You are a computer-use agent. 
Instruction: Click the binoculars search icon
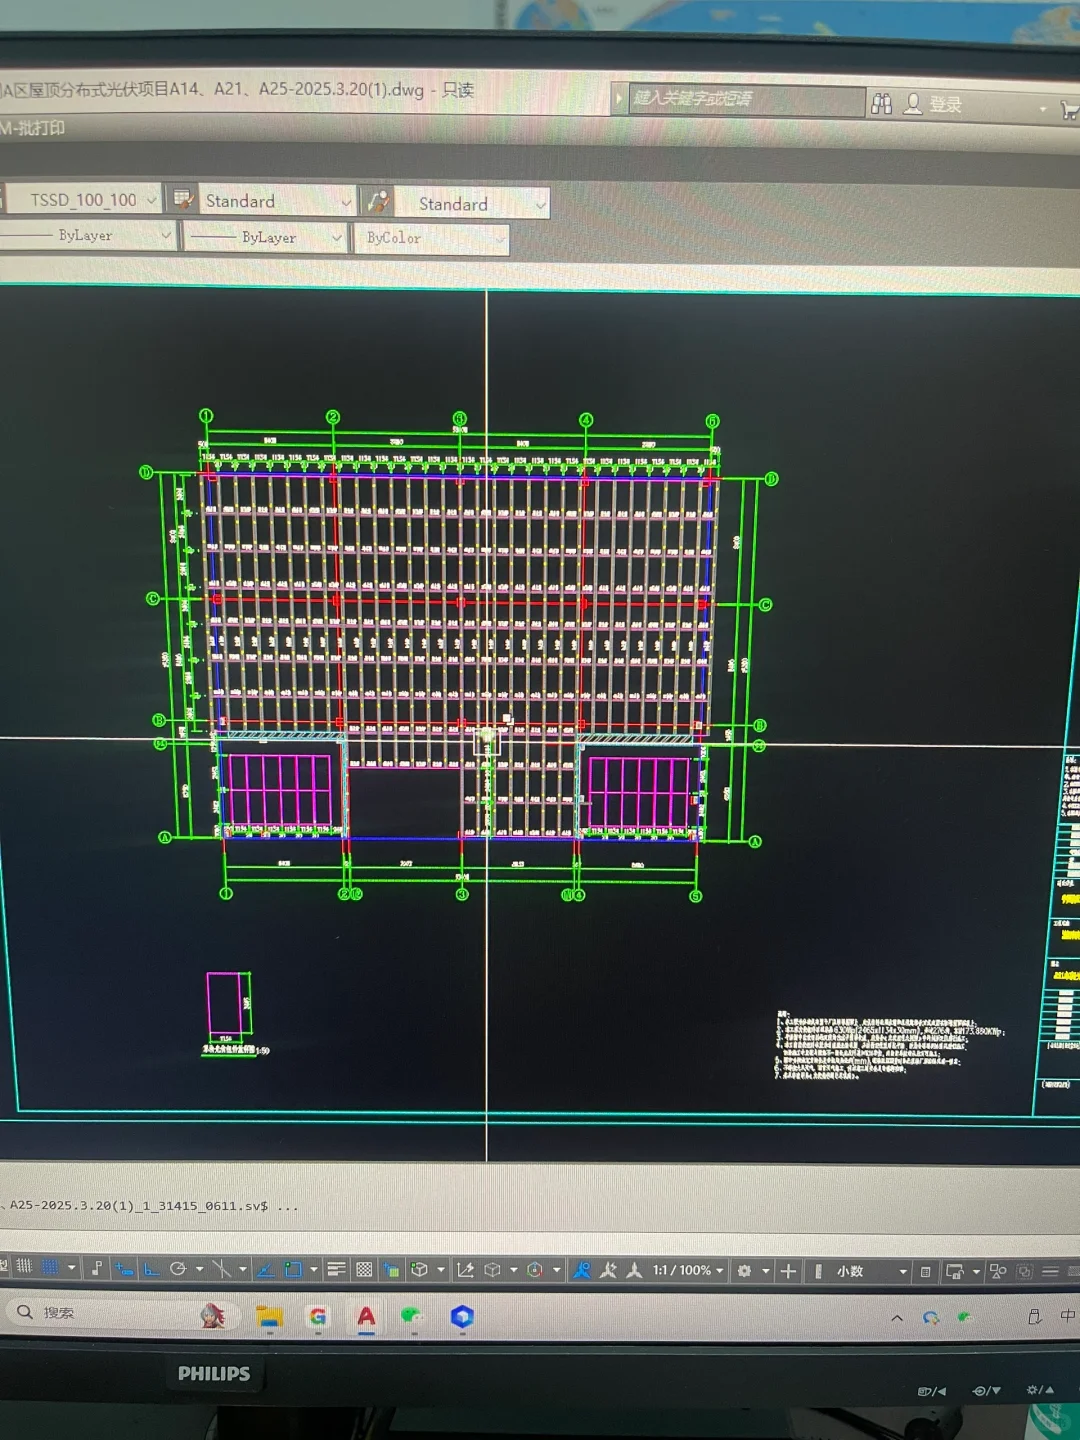[x=881, y=103]
